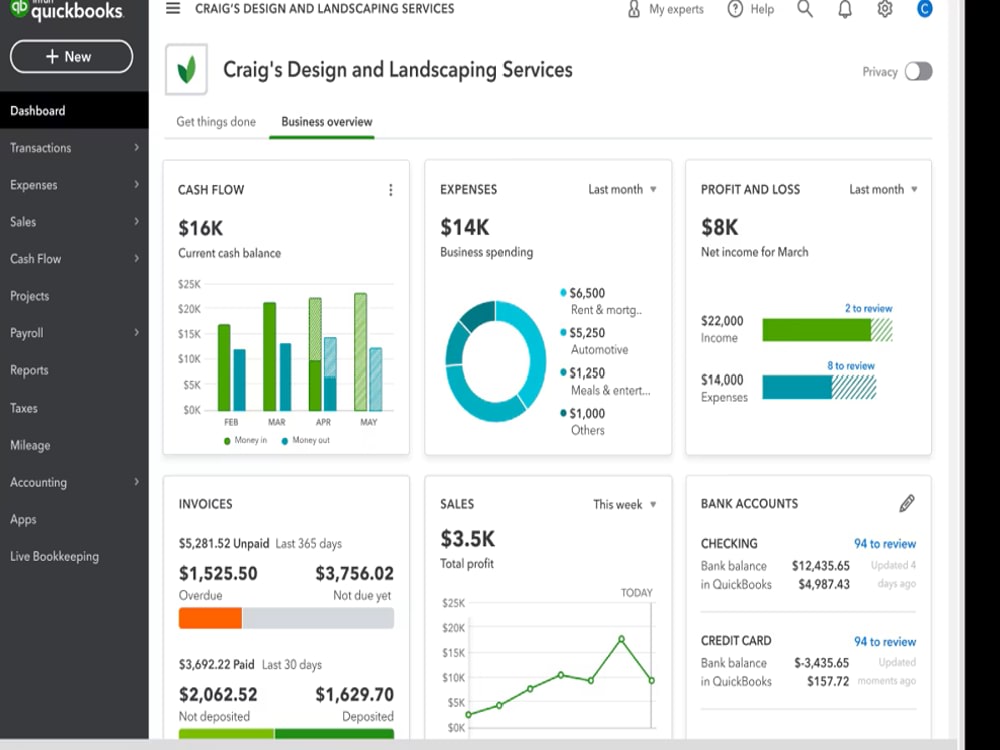Click the sales chart peak data point
This screenshot has height=750, width=1000.
[x=621, y=638]
